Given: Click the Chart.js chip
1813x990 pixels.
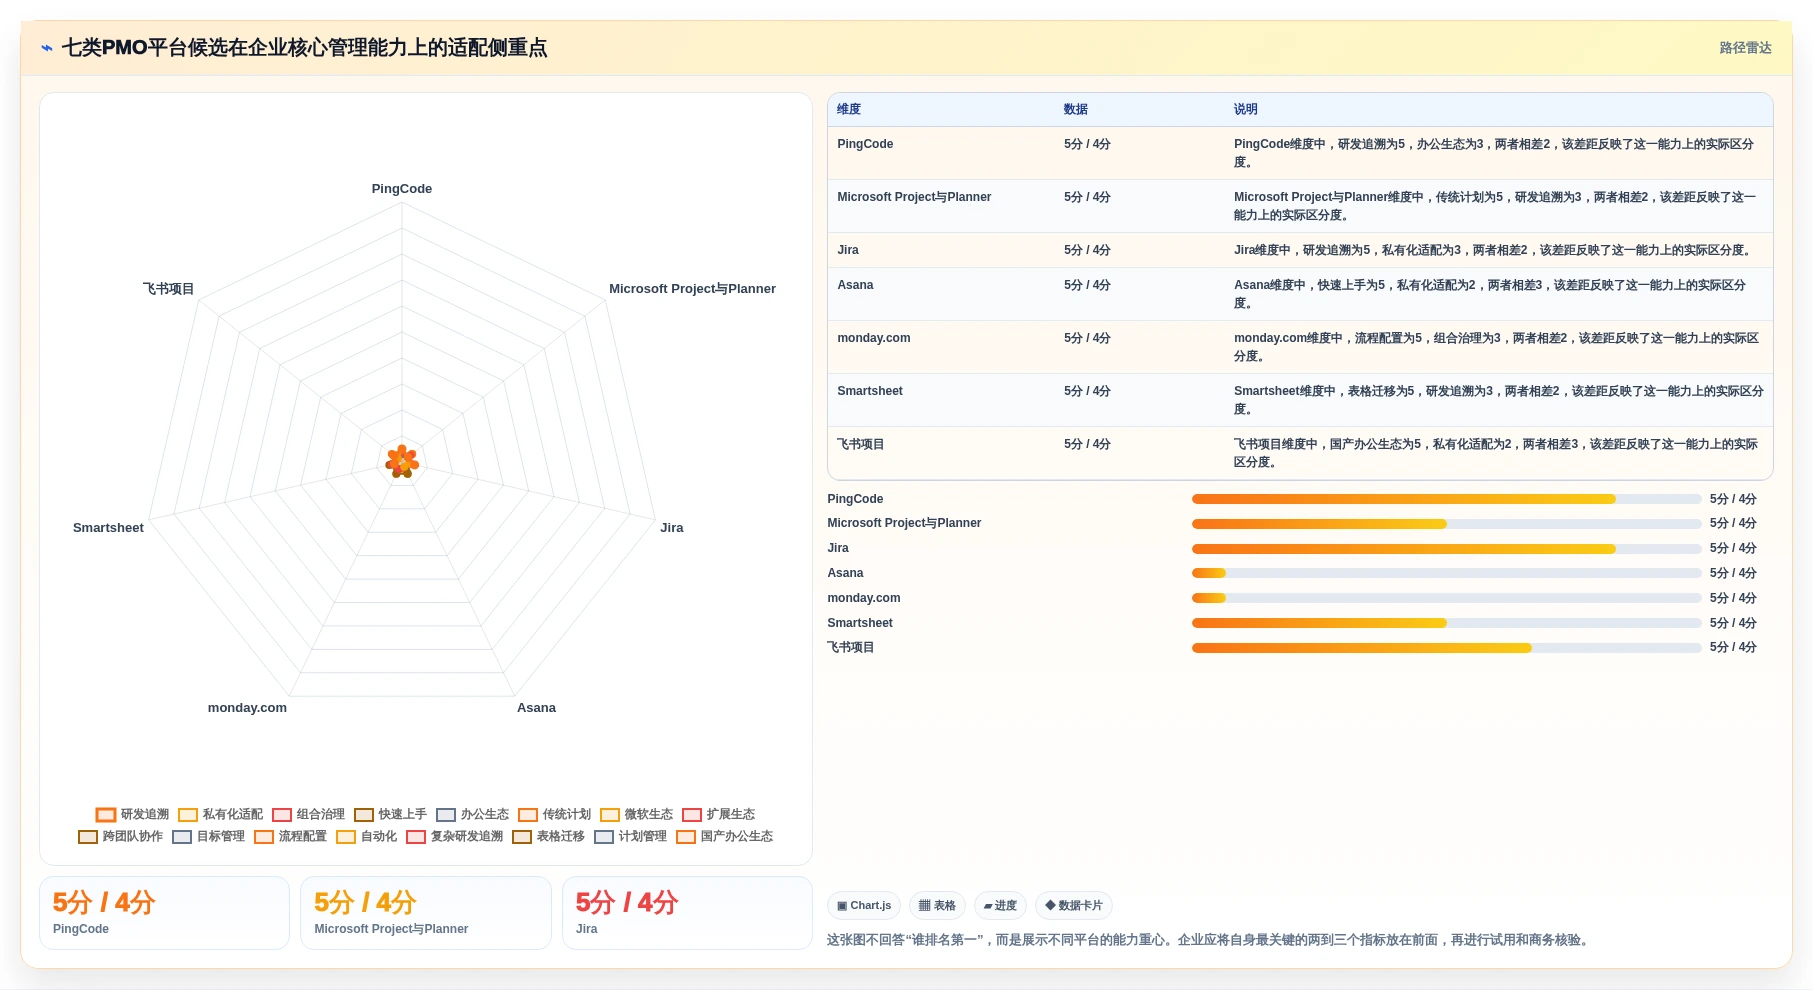Looking at the screenshot, I should click(864, 906).
